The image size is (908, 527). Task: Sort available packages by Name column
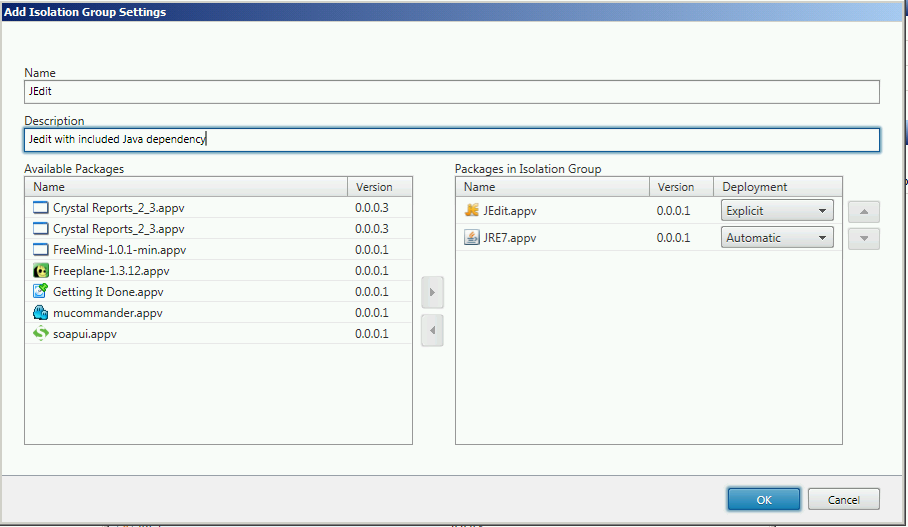coord(186,187)
